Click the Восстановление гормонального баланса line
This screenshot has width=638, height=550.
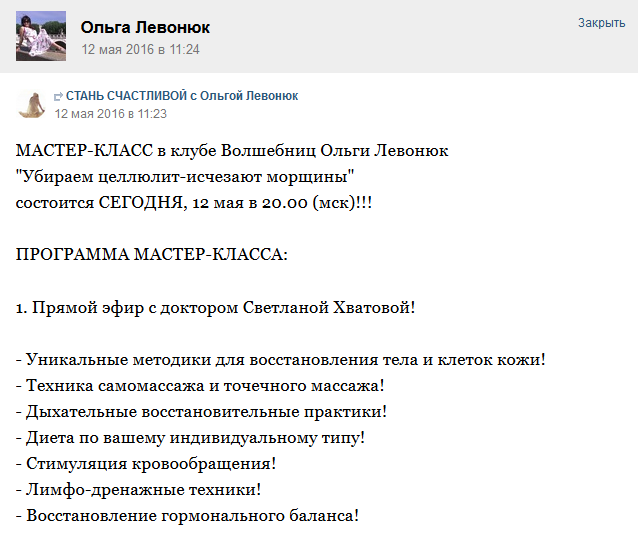(x=187, y=516)
